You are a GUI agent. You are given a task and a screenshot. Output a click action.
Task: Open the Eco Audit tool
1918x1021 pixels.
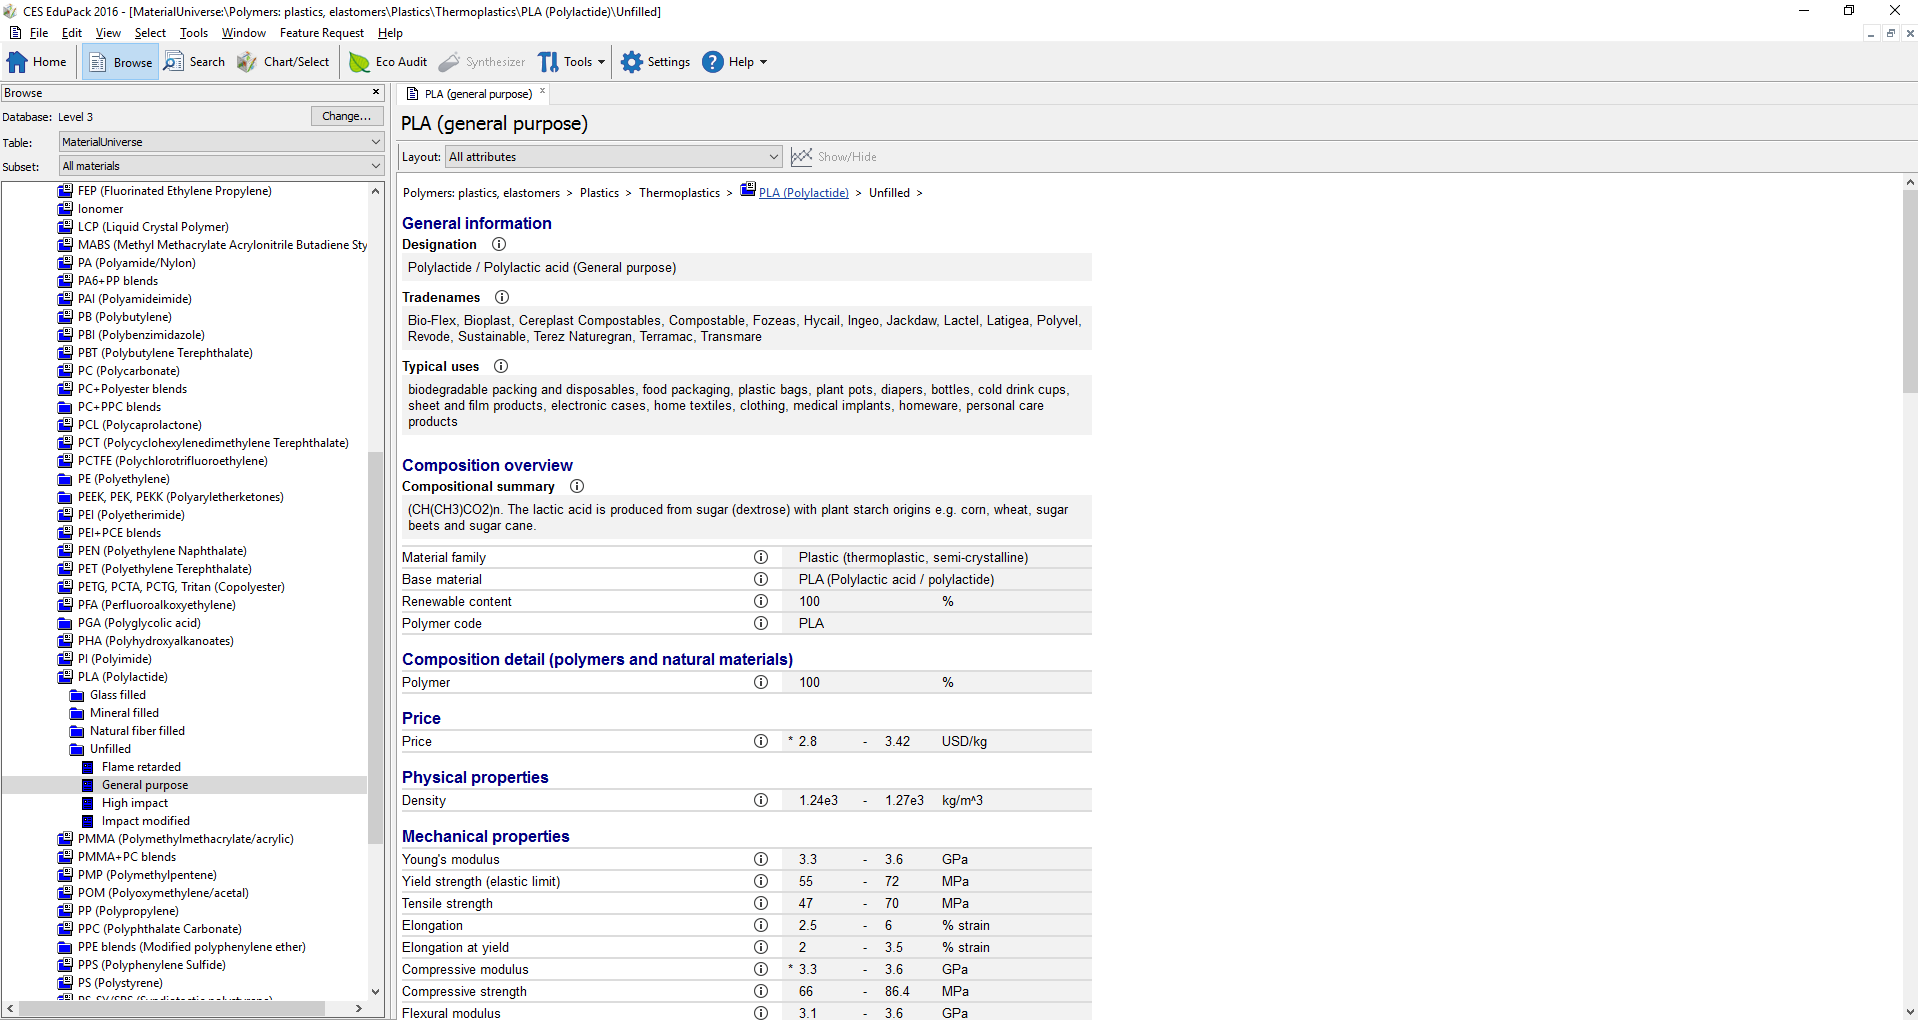click(x=388, y=62)
